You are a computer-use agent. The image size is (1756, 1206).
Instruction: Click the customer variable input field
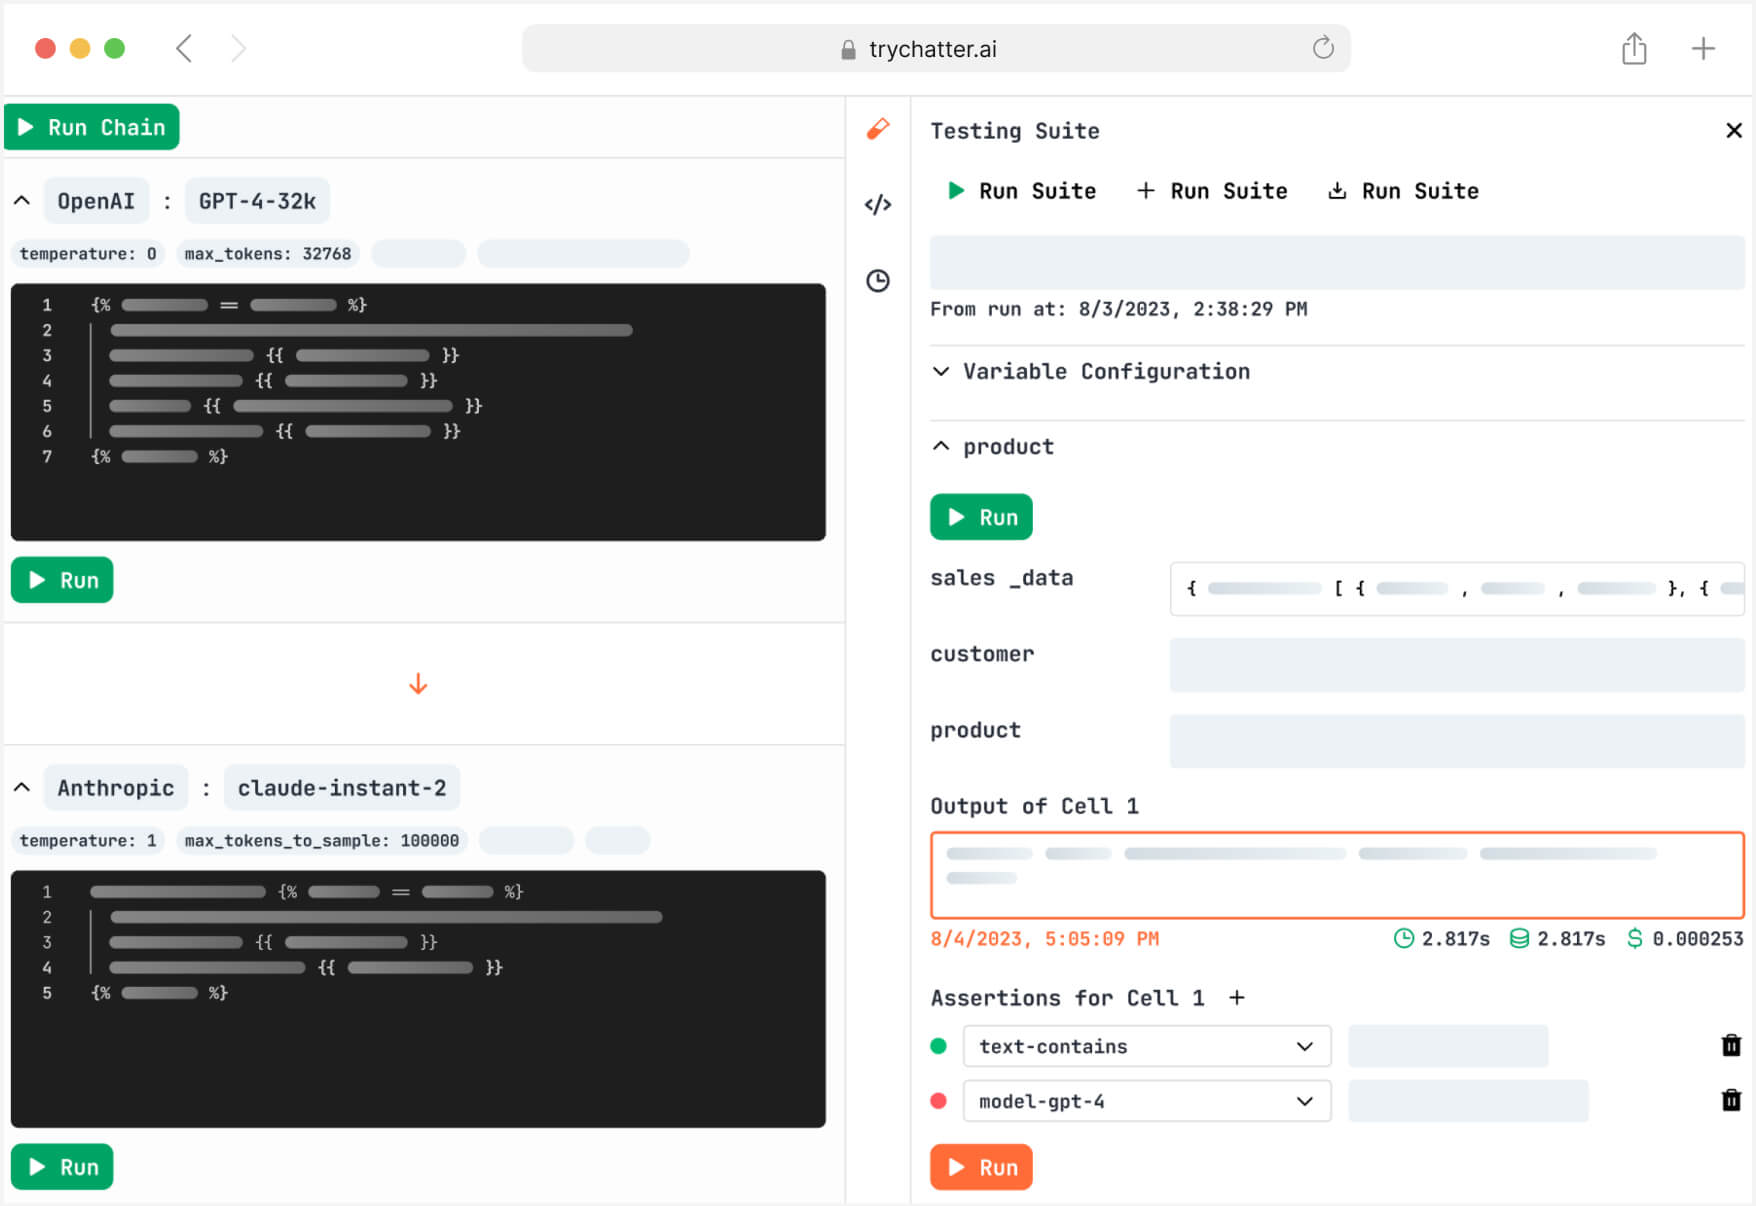coord(1456,665)
